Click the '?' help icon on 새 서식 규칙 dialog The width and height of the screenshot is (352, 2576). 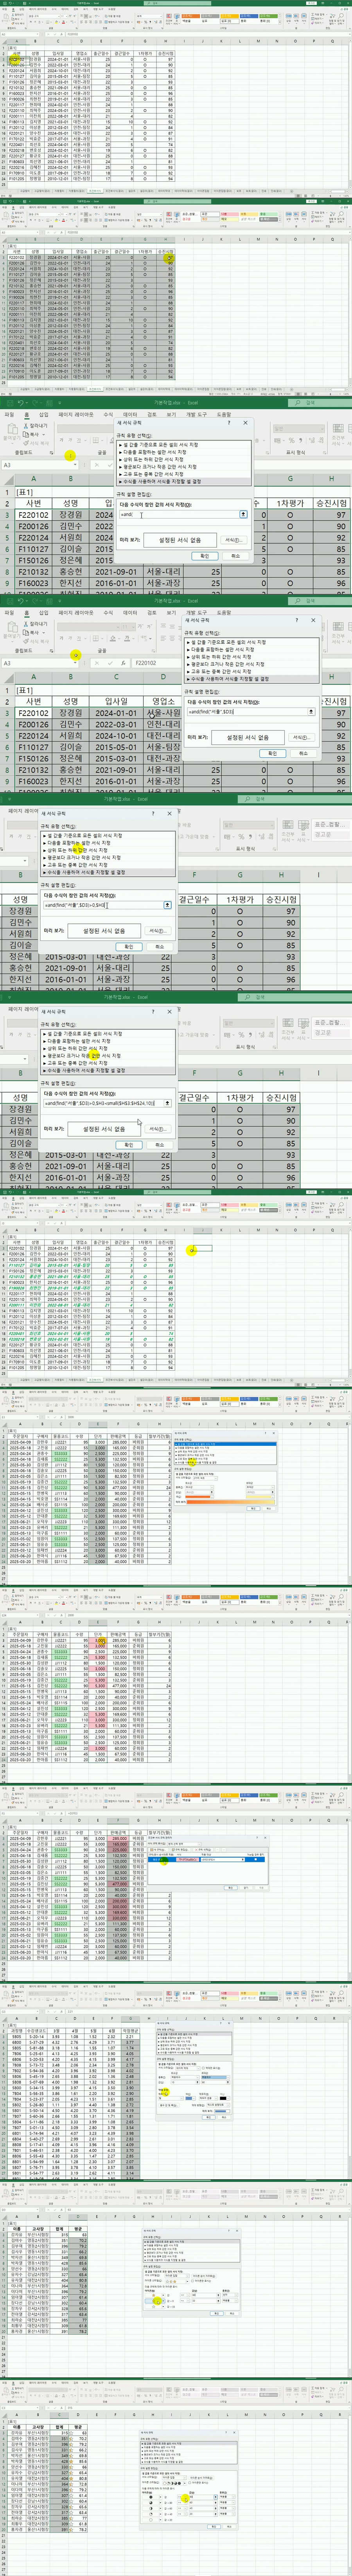(x=227, y=422)
